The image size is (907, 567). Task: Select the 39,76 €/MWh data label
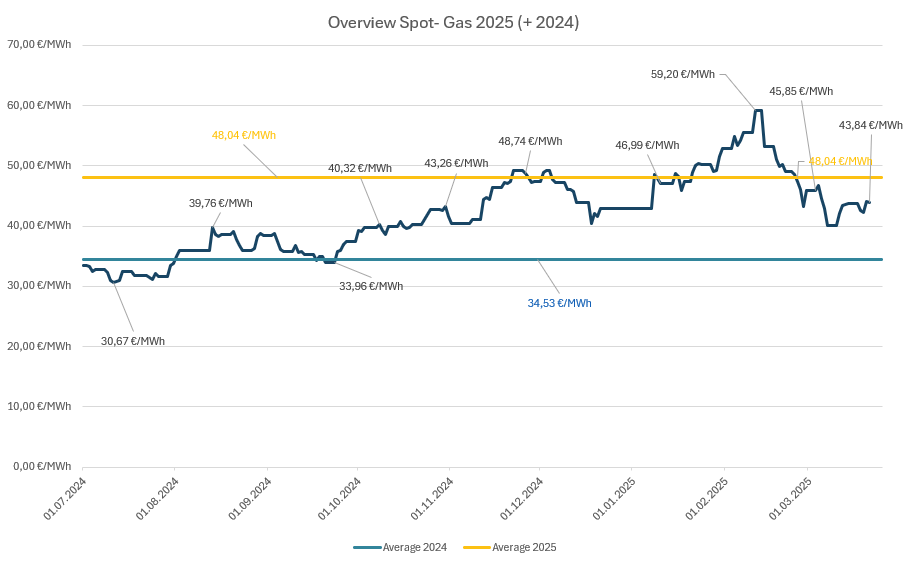pos(221,203)
